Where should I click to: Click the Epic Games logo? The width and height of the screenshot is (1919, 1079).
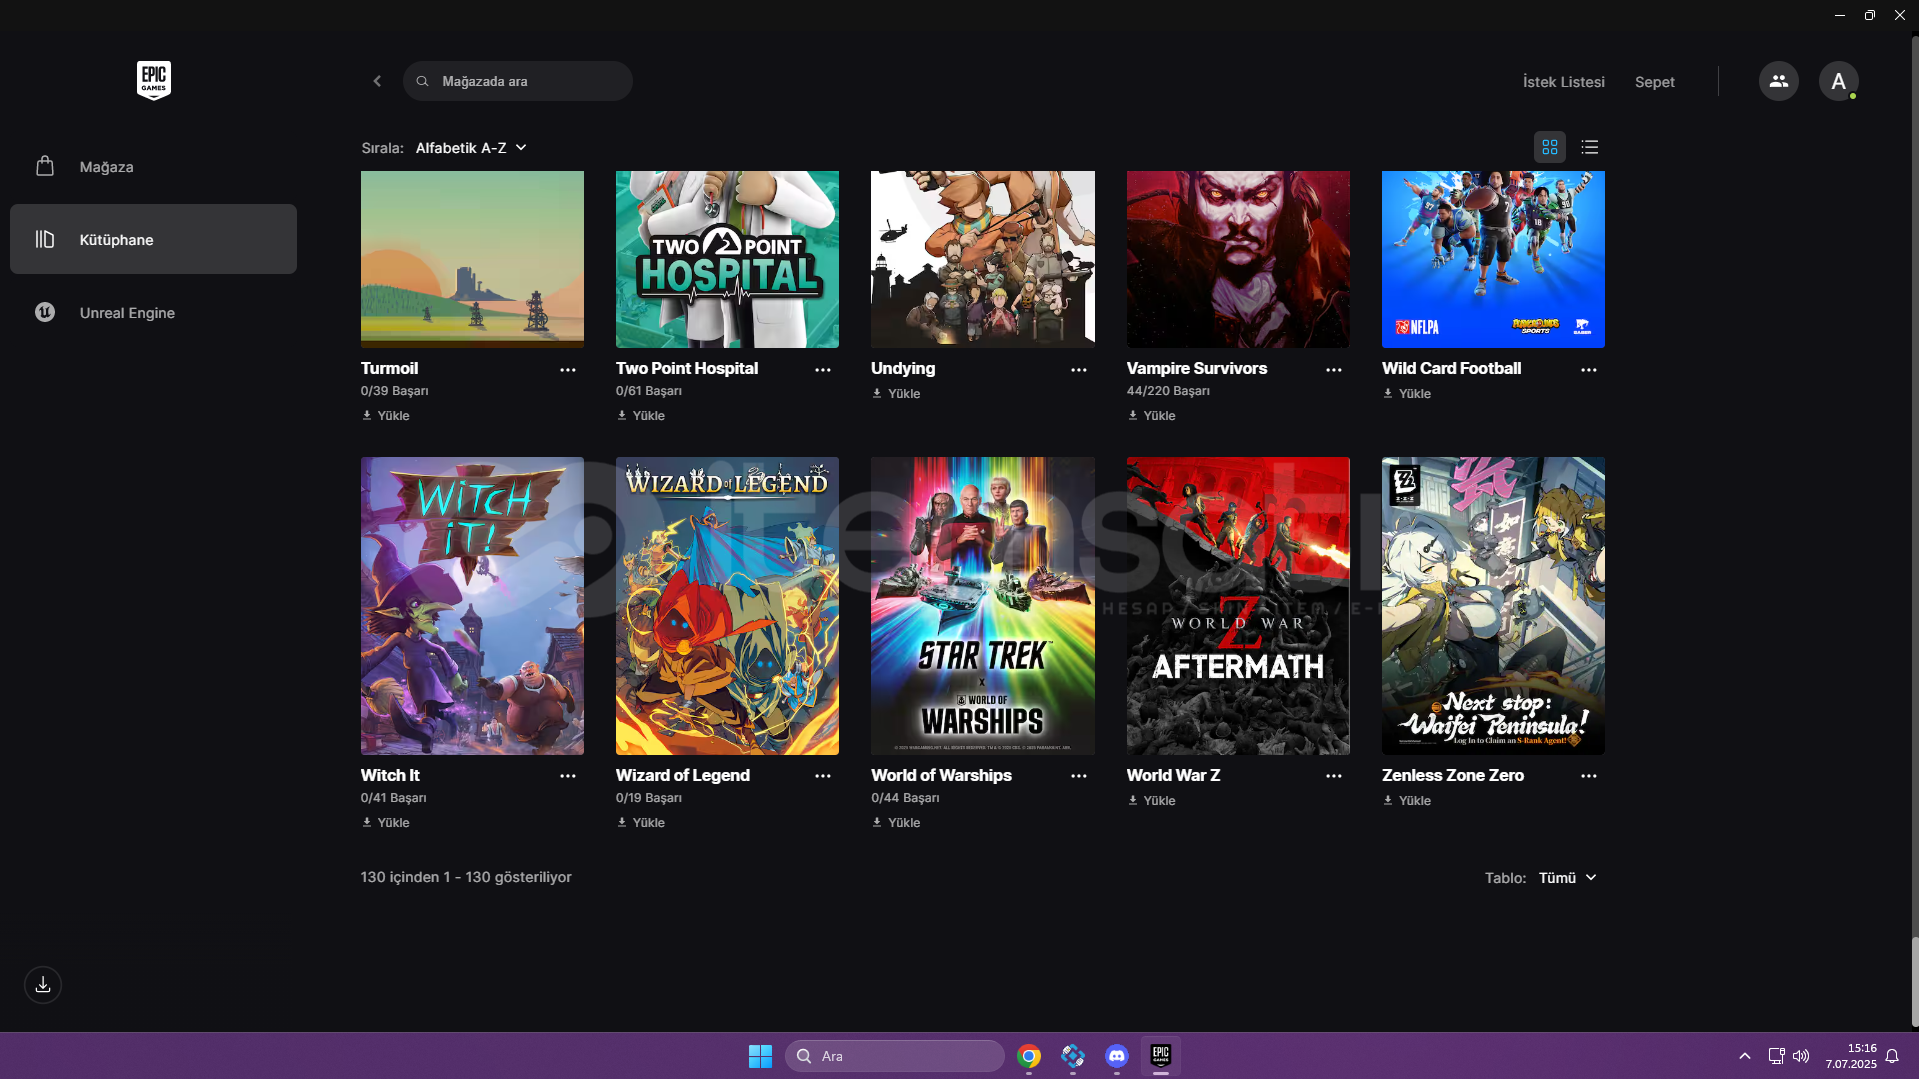[154, 80]
